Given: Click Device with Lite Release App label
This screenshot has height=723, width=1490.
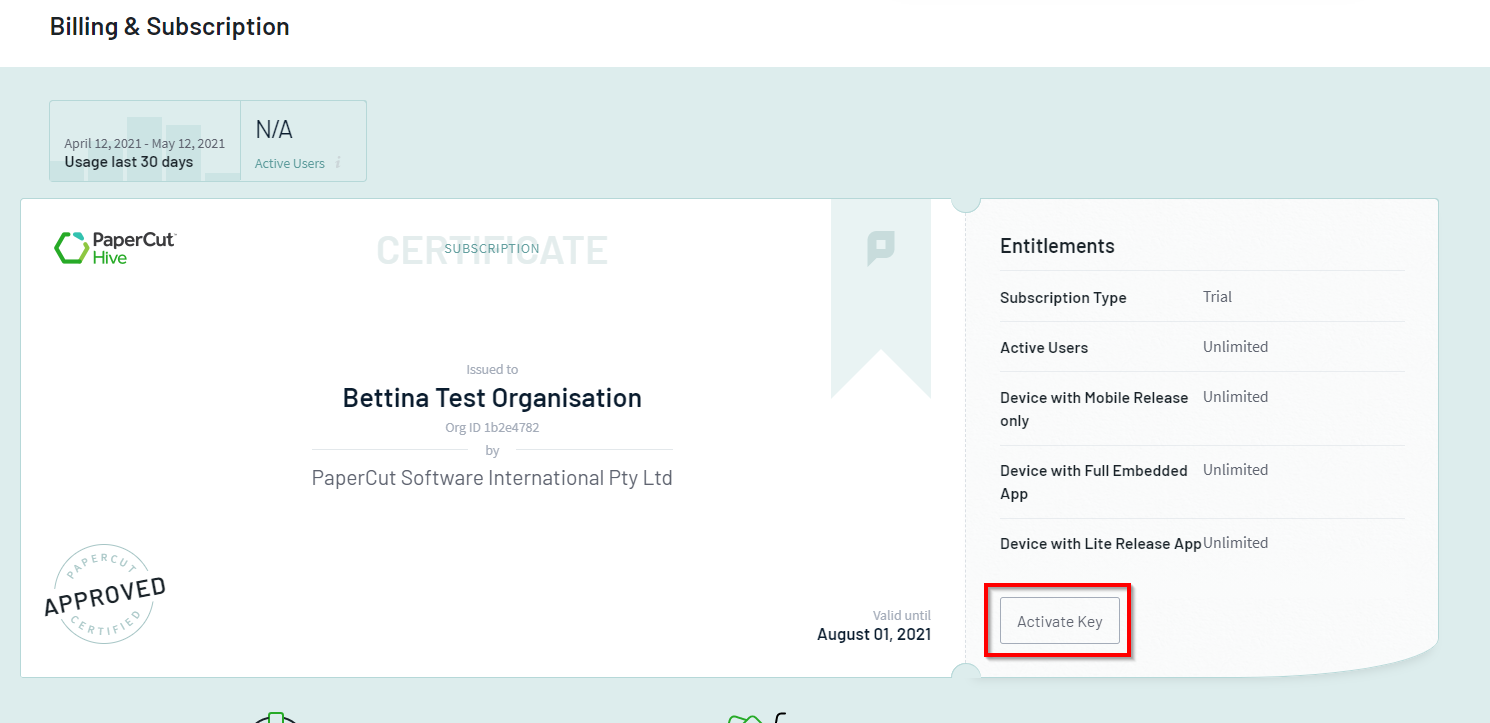Looking at the screenshot, I should tap(1101, 544).
